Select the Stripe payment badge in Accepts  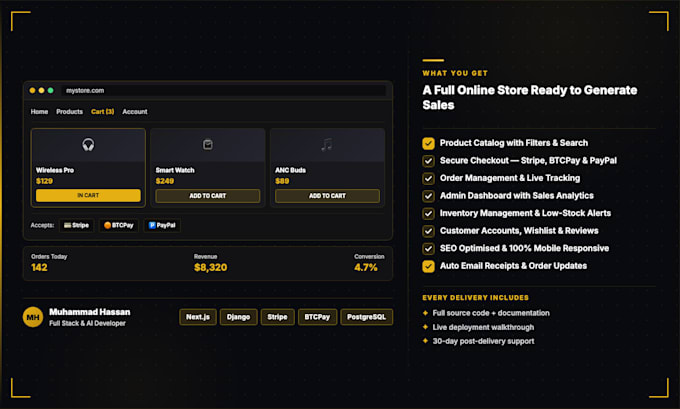(76, 225)
